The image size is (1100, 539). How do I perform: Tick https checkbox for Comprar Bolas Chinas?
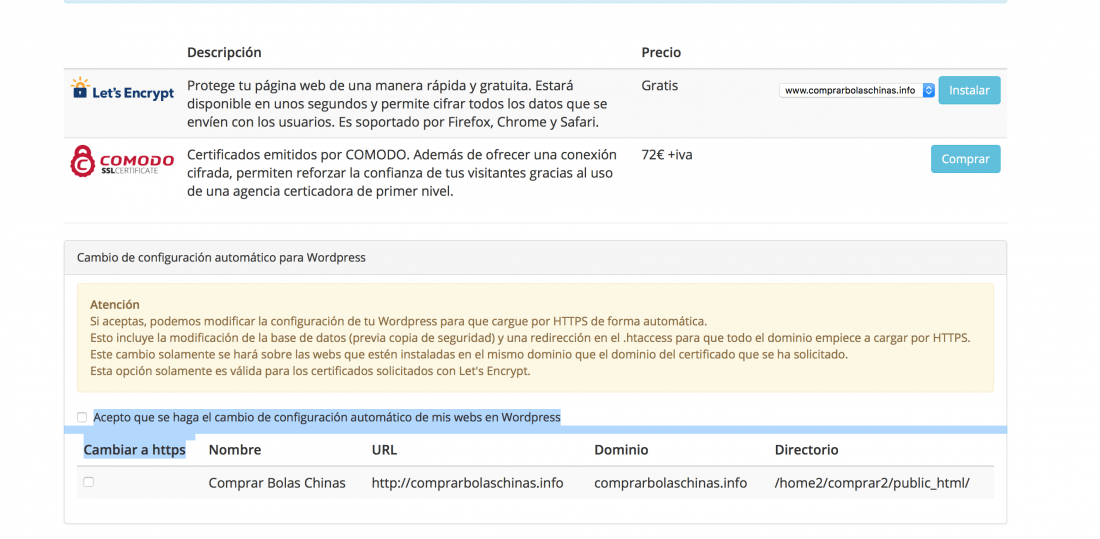88,482
